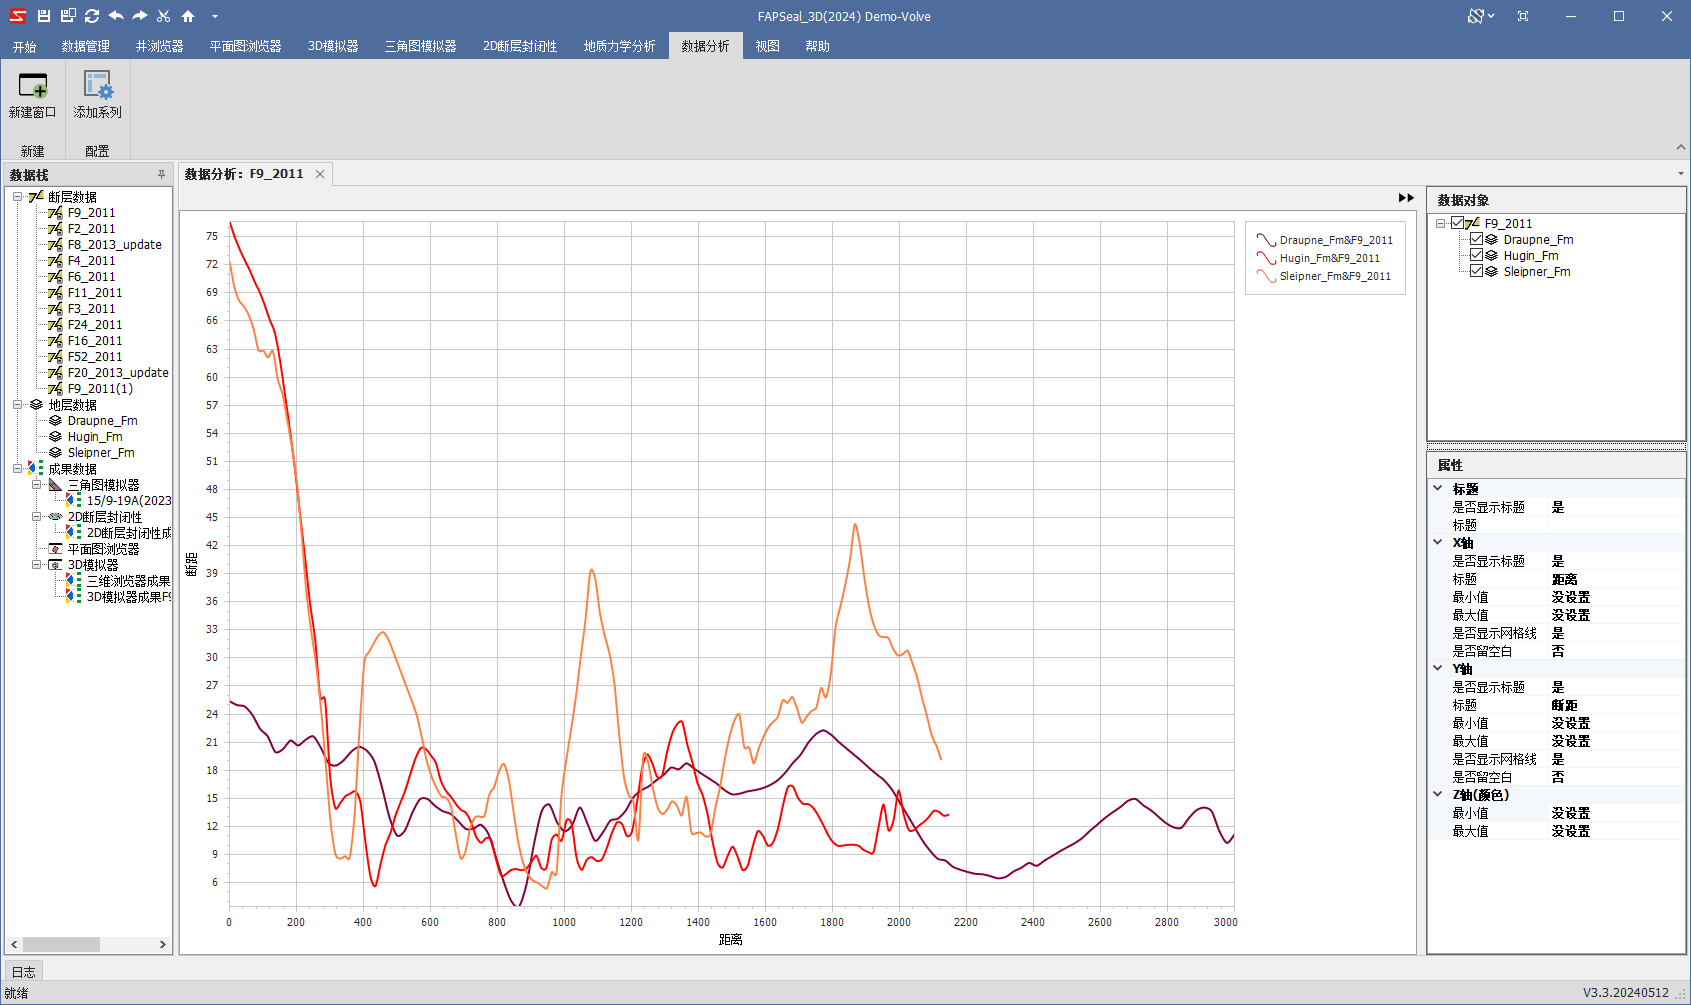Select Sleipner_Fm in the 地层数据 tree
1691x1005 pixels.
101,453
